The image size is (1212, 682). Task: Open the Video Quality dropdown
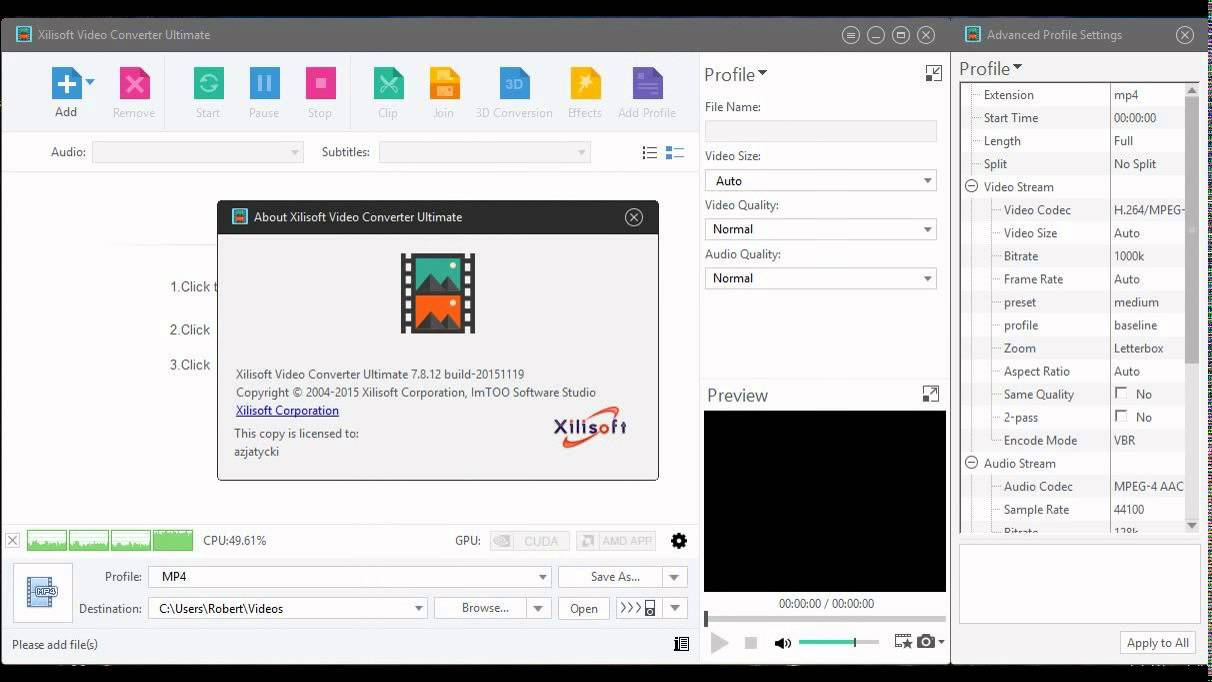(x=821, y=229)
